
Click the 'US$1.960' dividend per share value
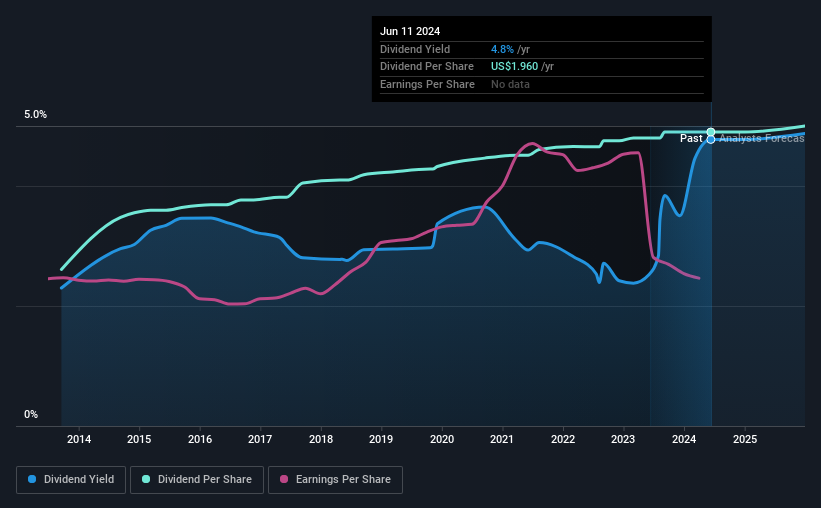point(514,67)
